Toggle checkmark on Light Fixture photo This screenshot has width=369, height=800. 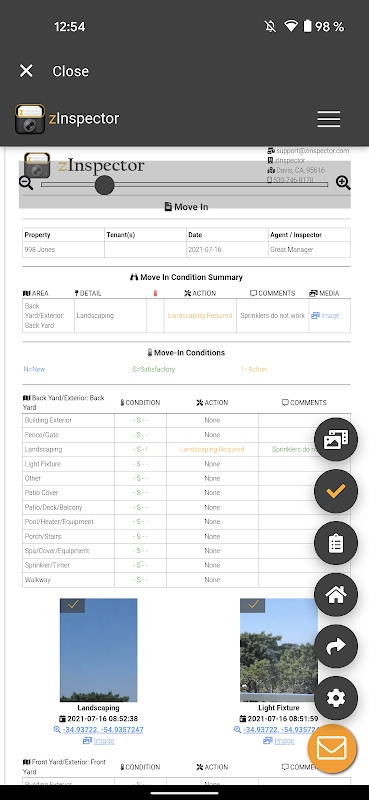pyautogui.click(x=253, y=605)
